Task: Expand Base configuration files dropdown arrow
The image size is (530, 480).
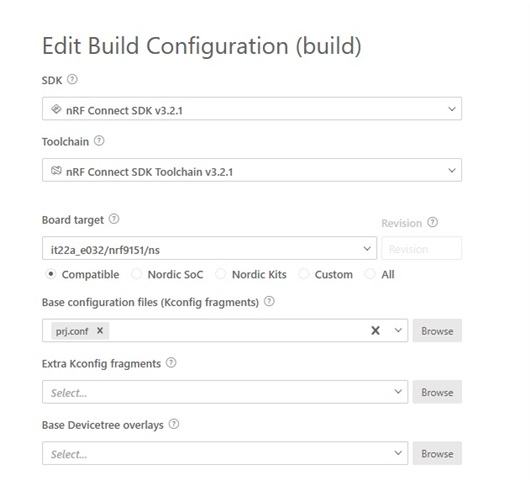Action: (398, 330)
